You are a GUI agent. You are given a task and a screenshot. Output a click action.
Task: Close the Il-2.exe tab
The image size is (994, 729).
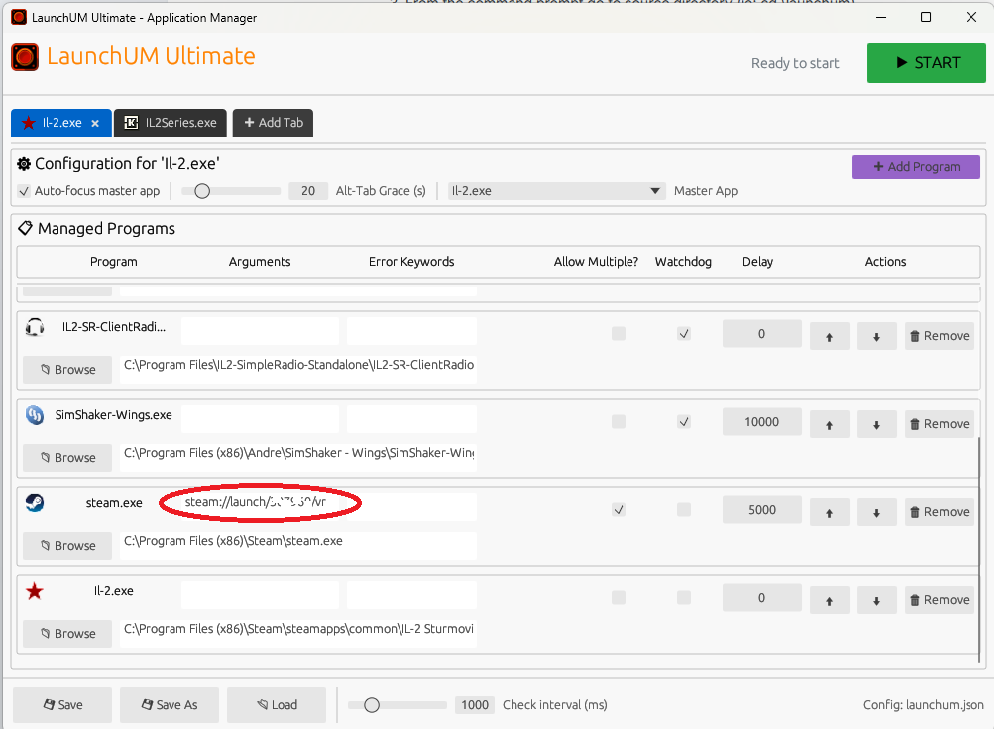[x=95, y=124]
